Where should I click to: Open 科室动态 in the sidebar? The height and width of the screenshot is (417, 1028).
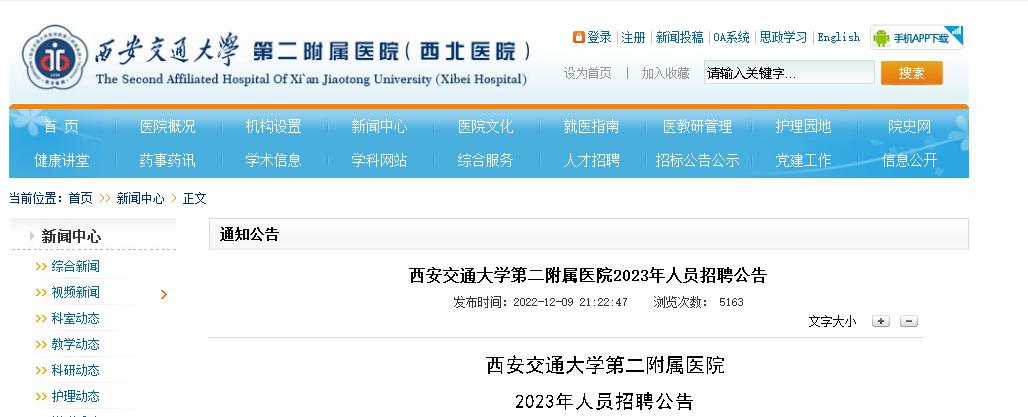[x=75, y=319]
